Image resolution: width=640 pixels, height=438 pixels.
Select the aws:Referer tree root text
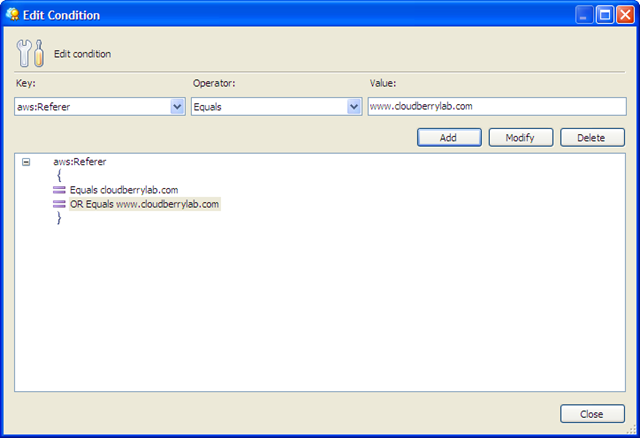pos(80,162)
